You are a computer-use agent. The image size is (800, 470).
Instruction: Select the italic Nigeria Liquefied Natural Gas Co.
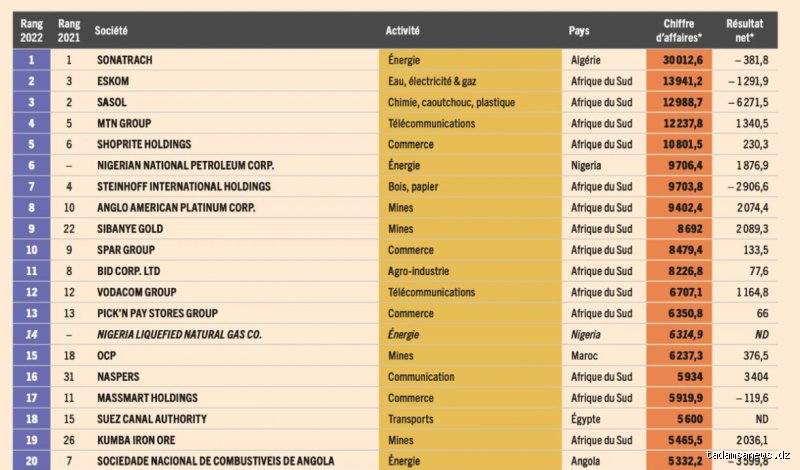(179, 334)
